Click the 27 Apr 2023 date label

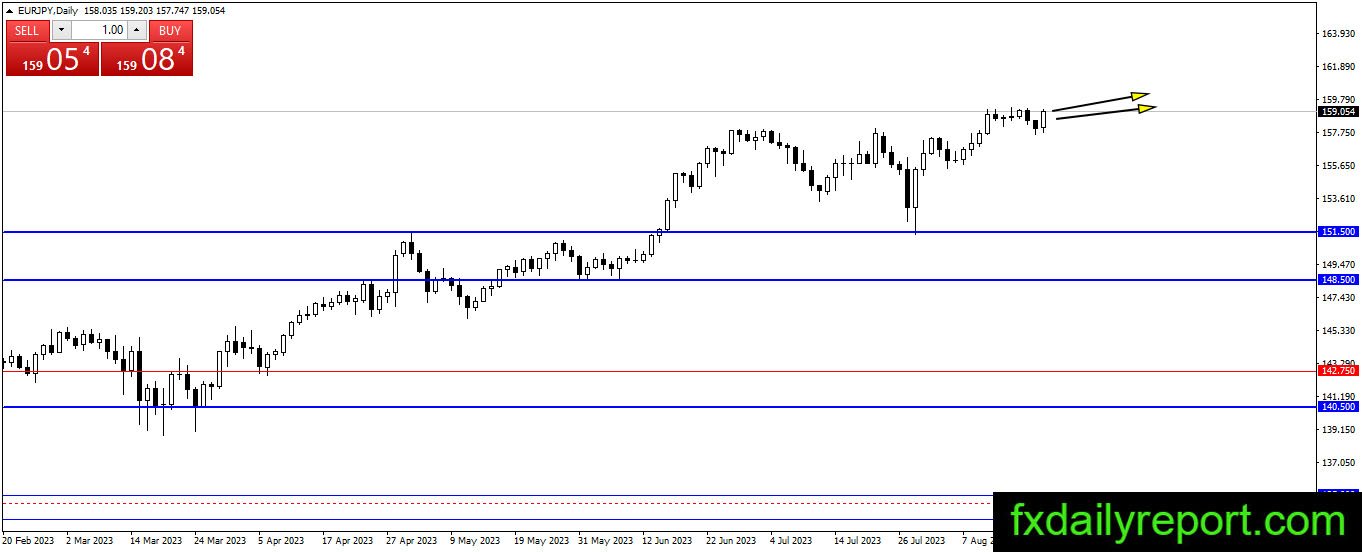(411, 541)
